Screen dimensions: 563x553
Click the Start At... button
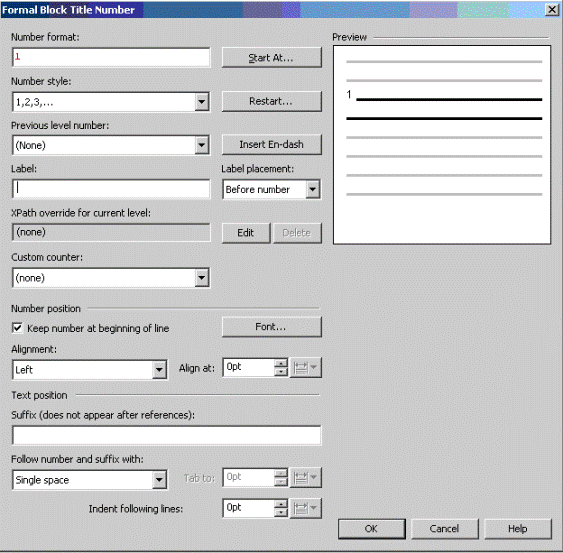[271, 57]
